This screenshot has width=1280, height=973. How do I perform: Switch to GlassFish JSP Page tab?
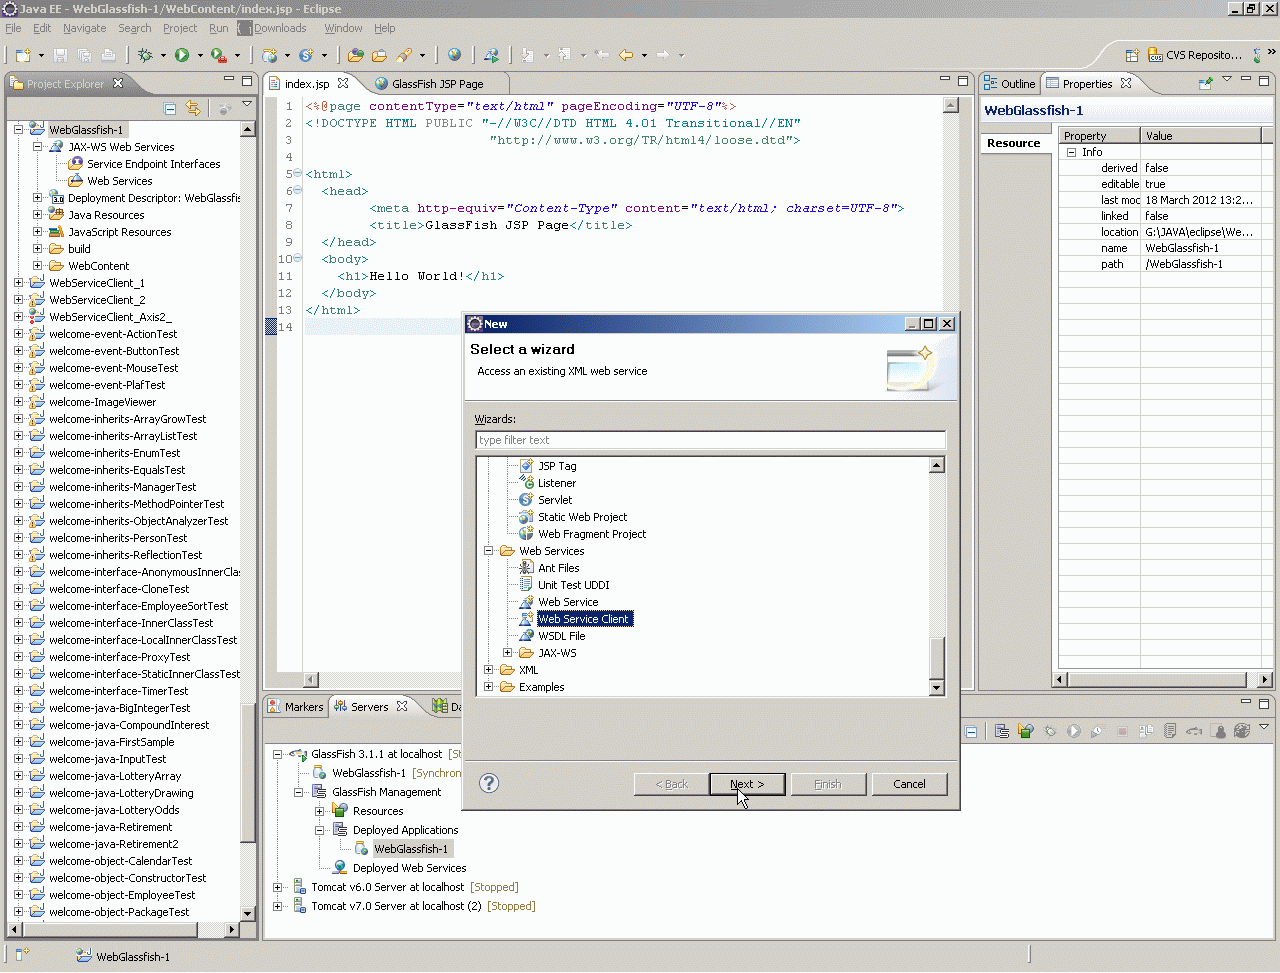tap(437, 84)
